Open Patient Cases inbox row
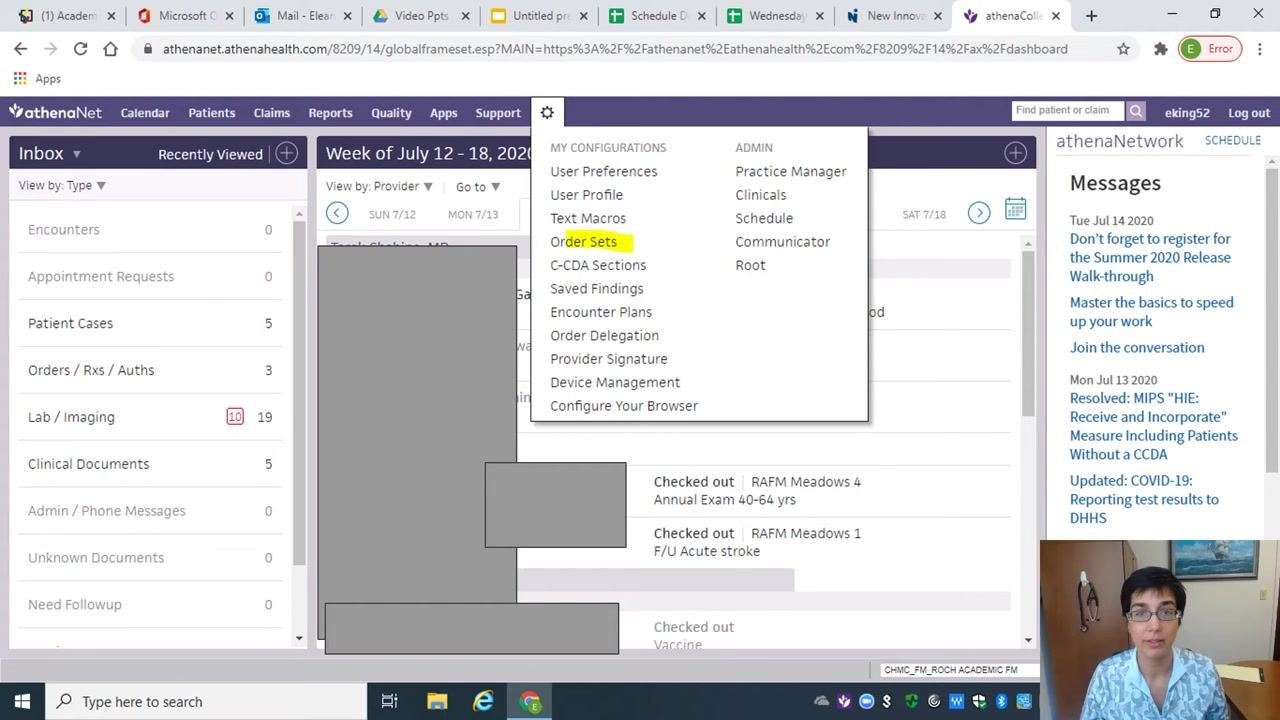 150,323
